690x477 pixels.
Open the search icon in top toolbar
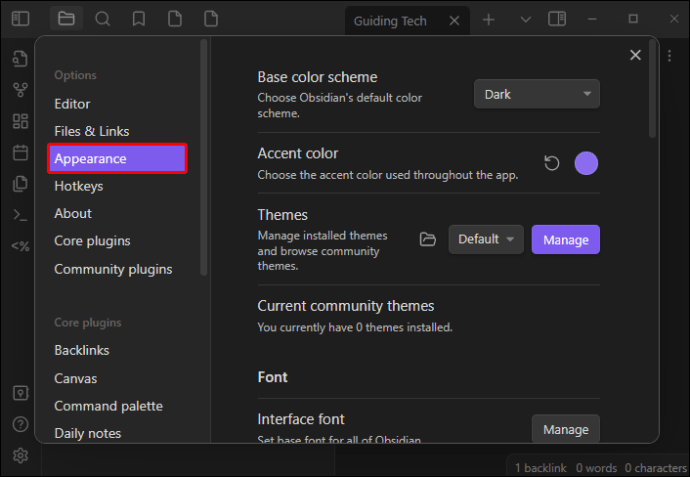click(103, 19)
